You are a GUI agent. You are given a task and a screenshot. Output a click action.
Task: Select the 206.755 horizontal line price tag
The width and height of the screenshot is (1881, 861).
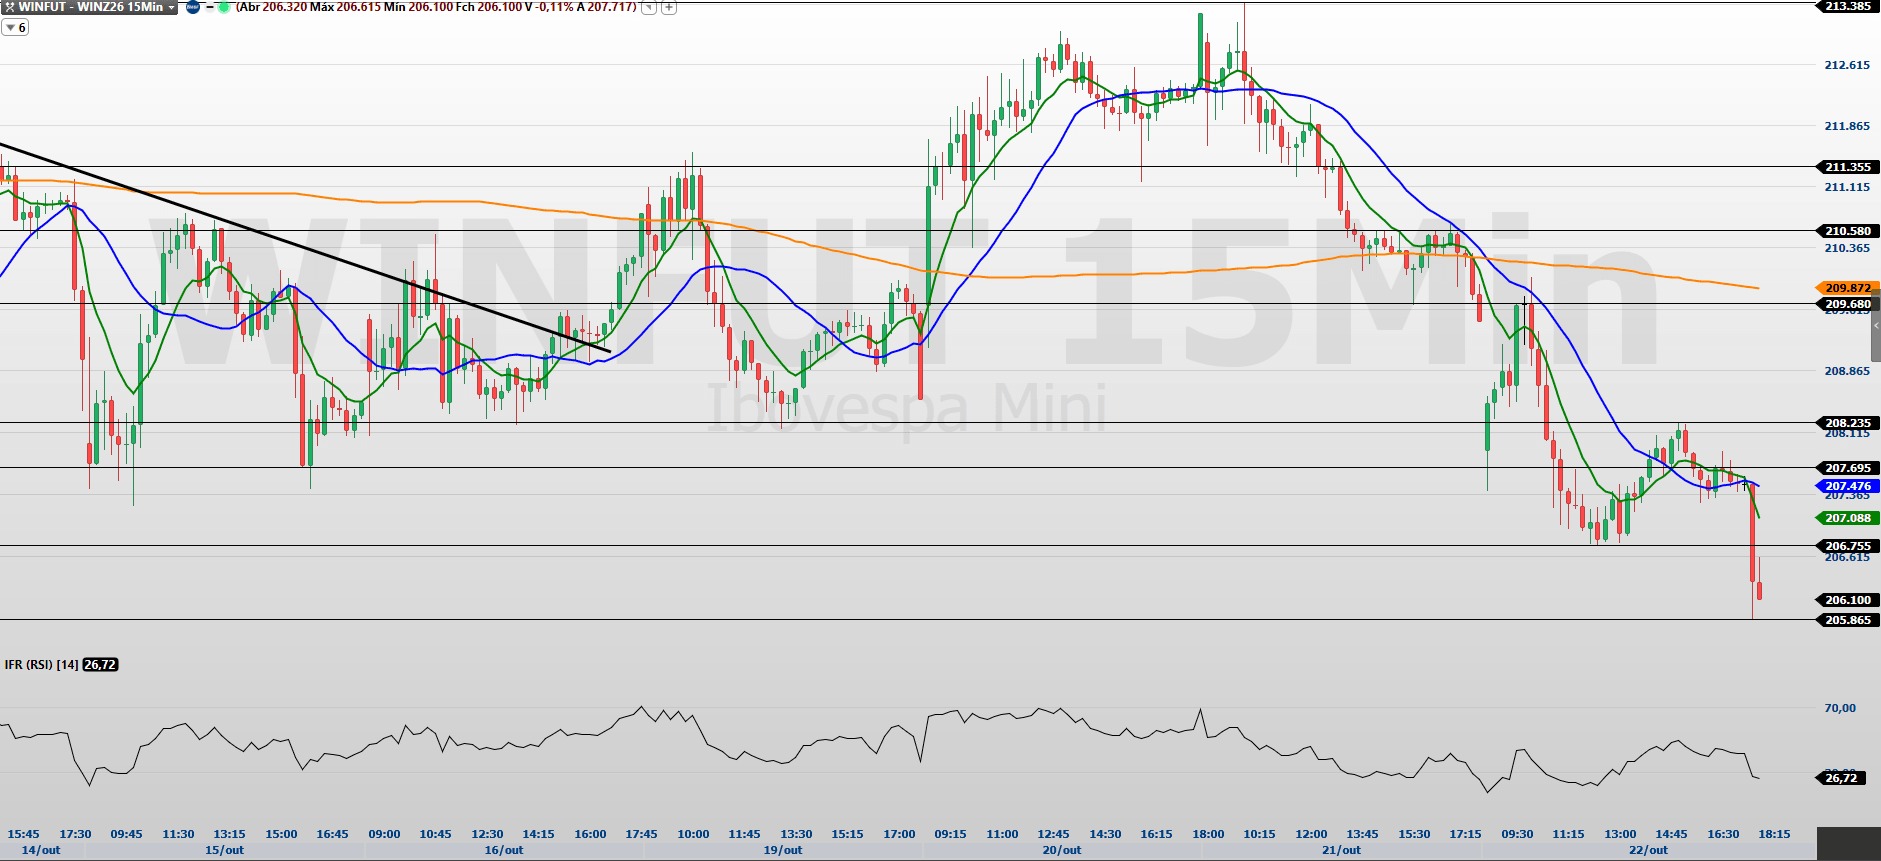[x=1847, y=546]
